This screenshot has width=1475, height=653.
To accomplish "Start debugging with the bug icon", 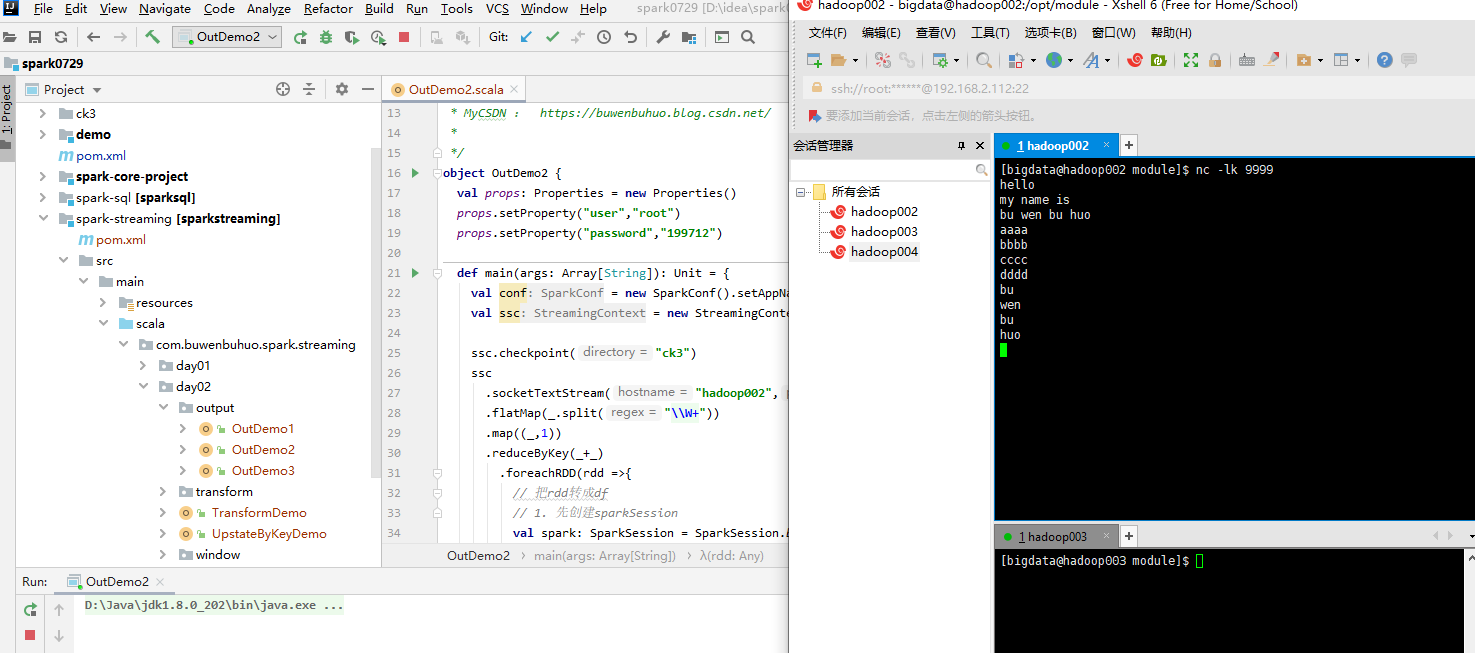I will 326,37.
